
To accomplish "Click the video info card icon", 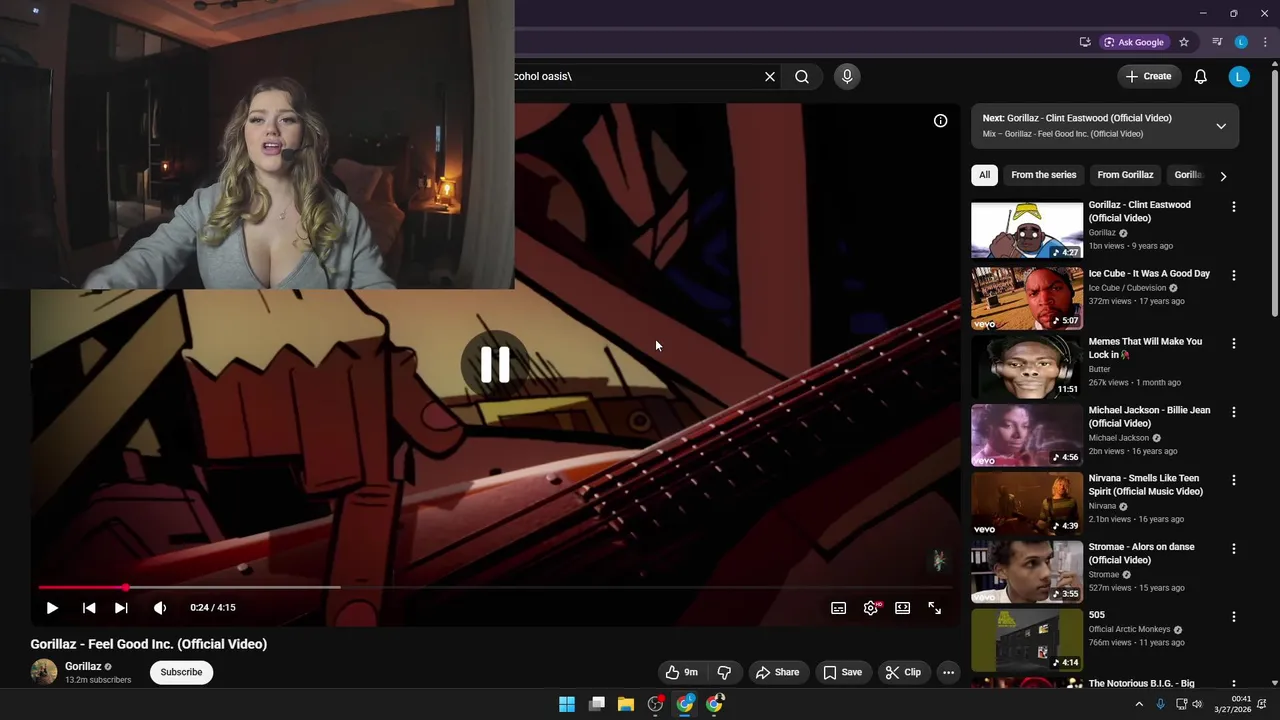I will (940, 120).
